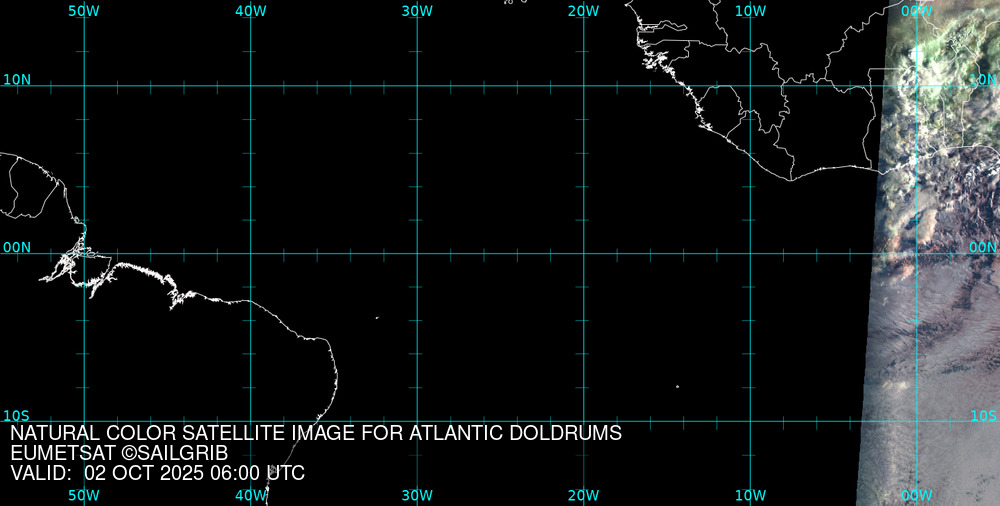Click the 10N latitude label on left edge

(x=17, y=79)
